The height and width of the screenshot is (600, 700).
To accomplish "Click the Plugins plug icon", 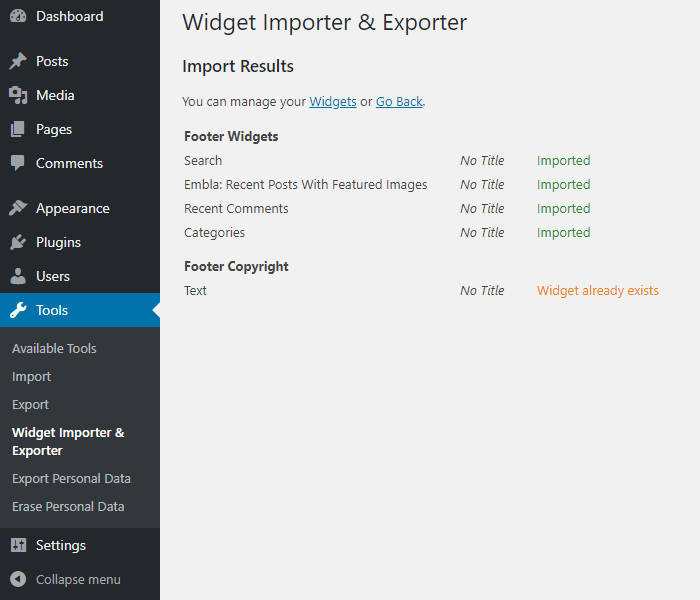I will tap(18, 242).
